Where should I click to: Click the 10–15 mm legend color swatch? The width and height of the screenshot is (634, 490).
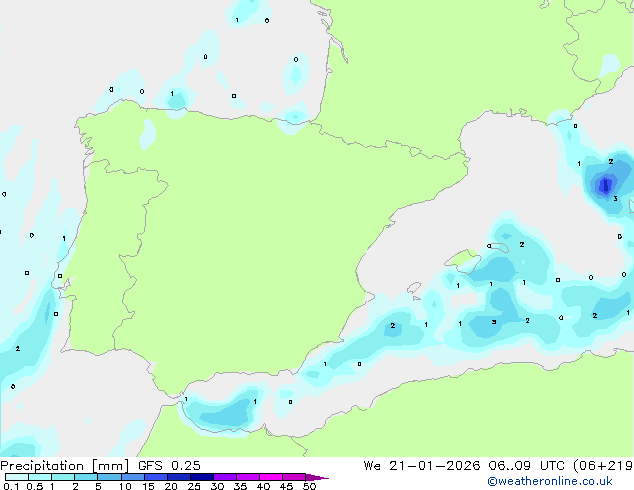pos(133,477)
